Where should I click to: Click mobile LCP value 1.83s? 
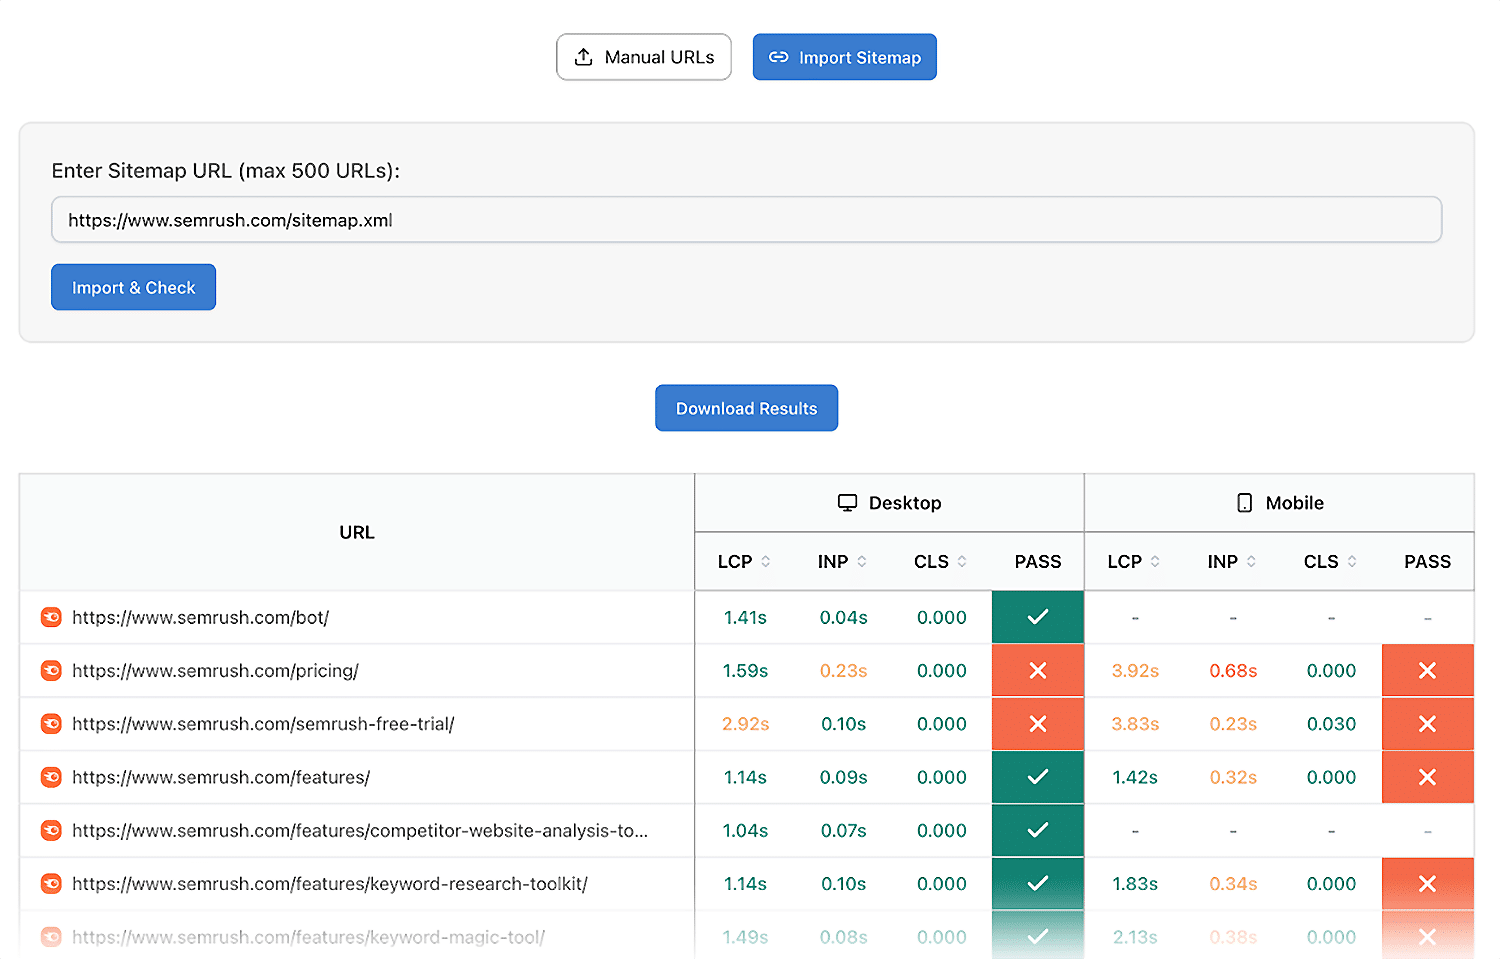1135,883
